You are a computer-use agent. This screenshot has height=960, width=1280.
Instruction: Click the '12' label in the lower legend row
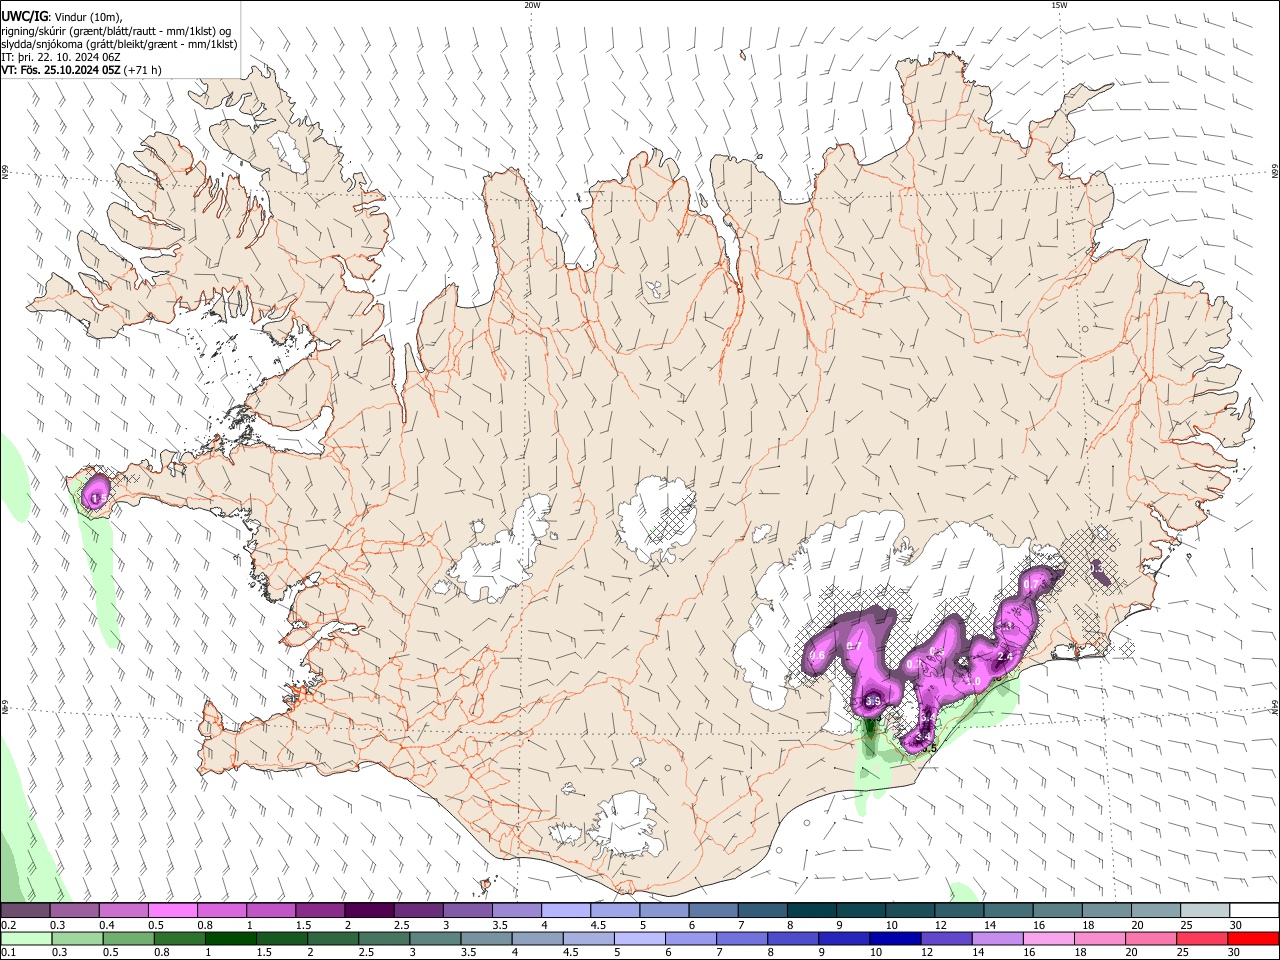click(927, 953)
